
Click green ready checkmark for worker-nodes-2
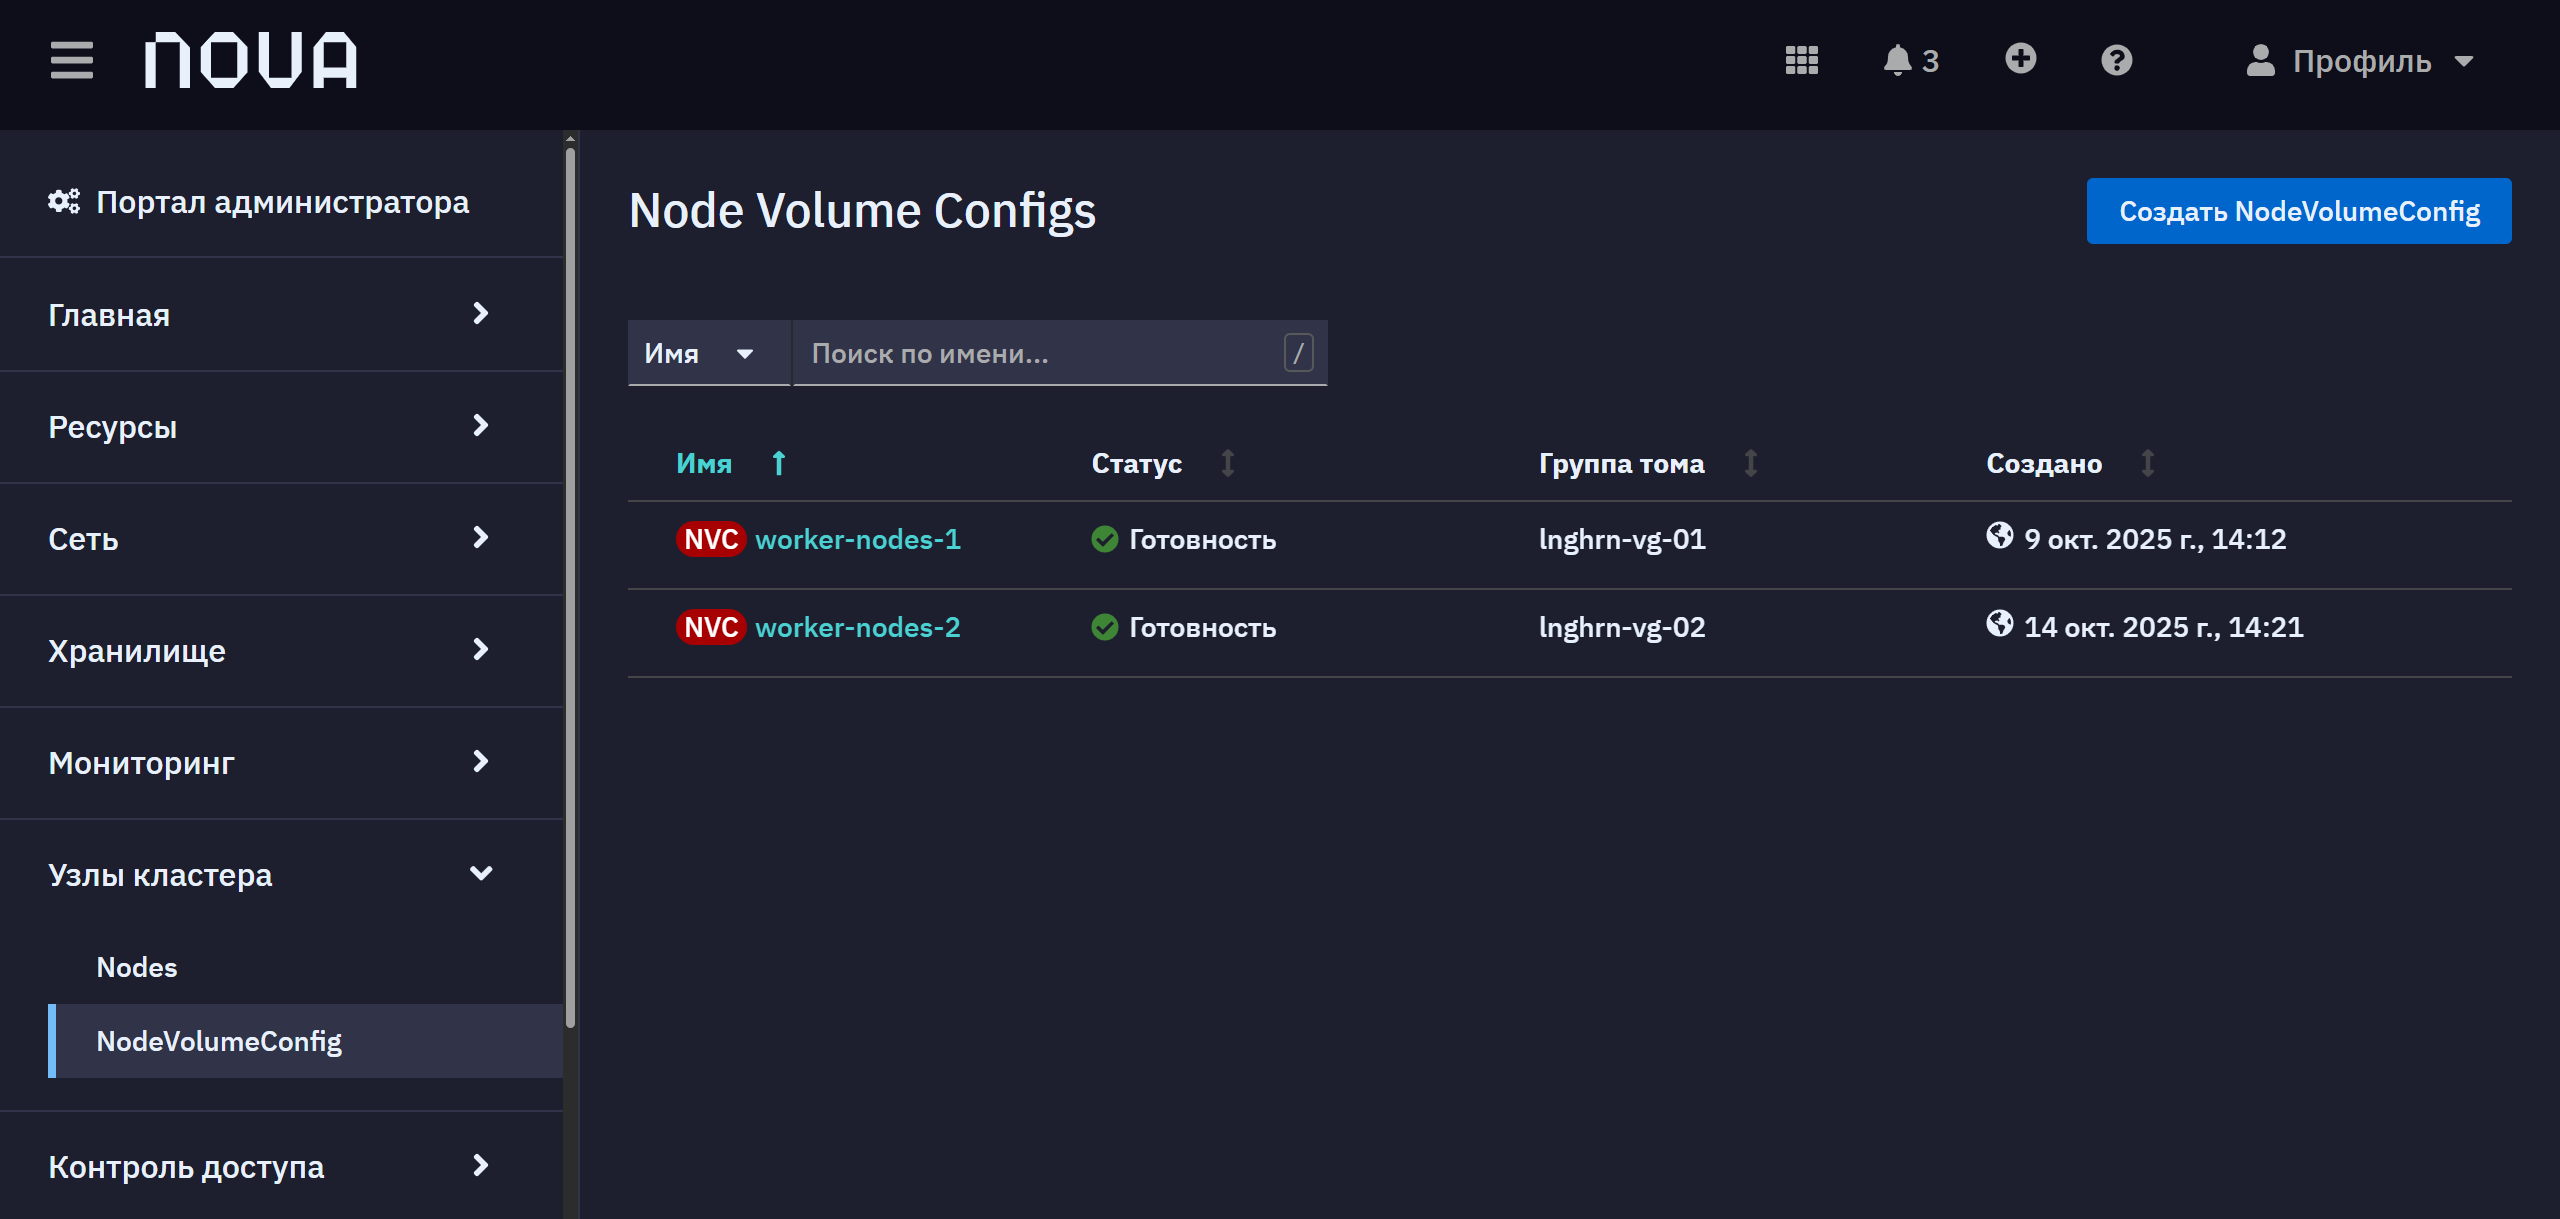pos(1104,628)
